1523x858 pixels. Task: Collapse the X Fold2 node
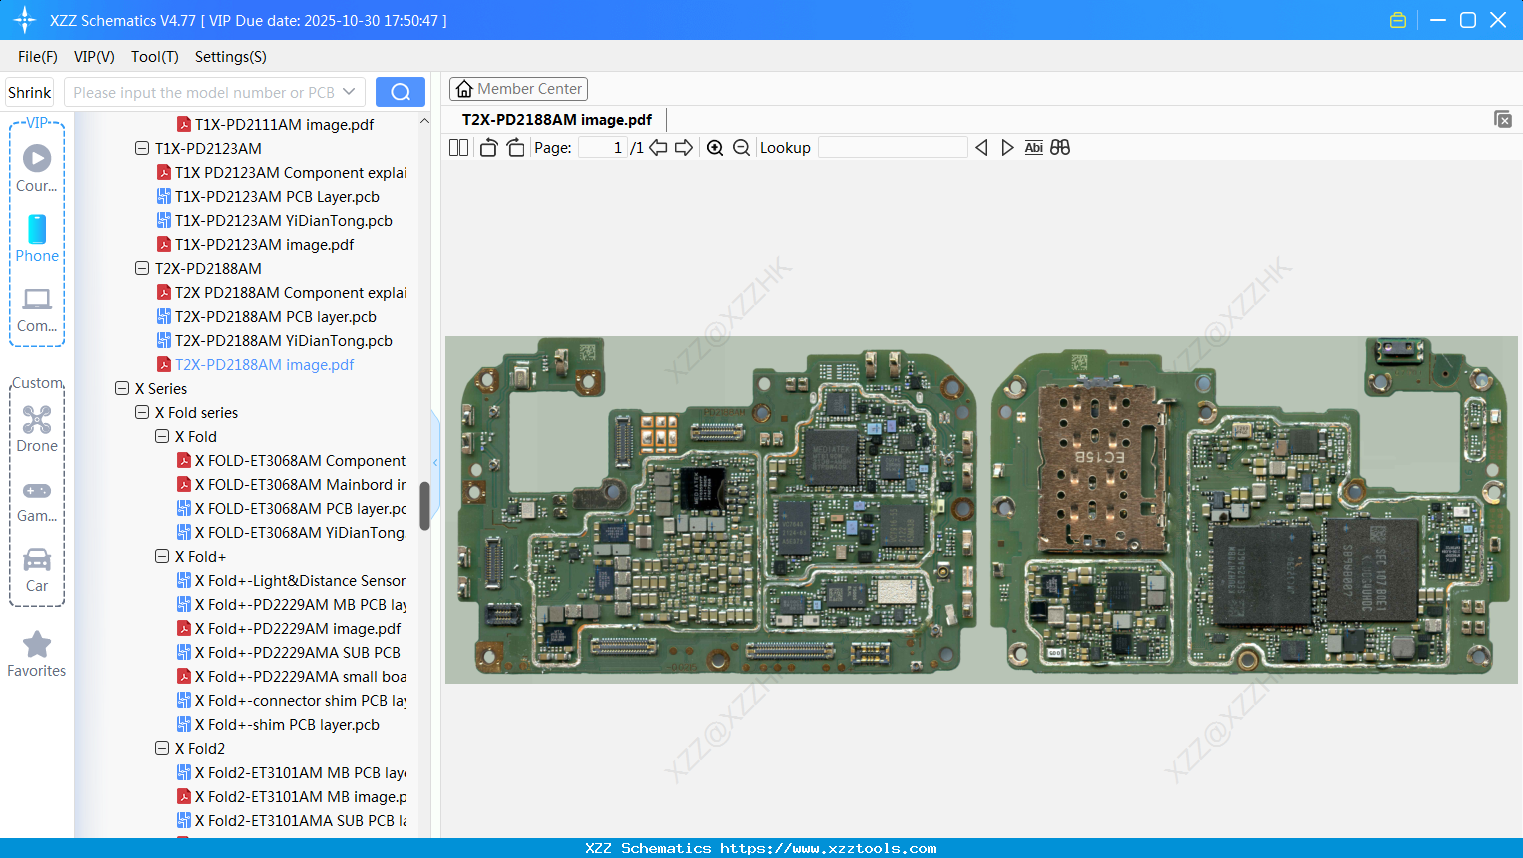tap(162, 749)
